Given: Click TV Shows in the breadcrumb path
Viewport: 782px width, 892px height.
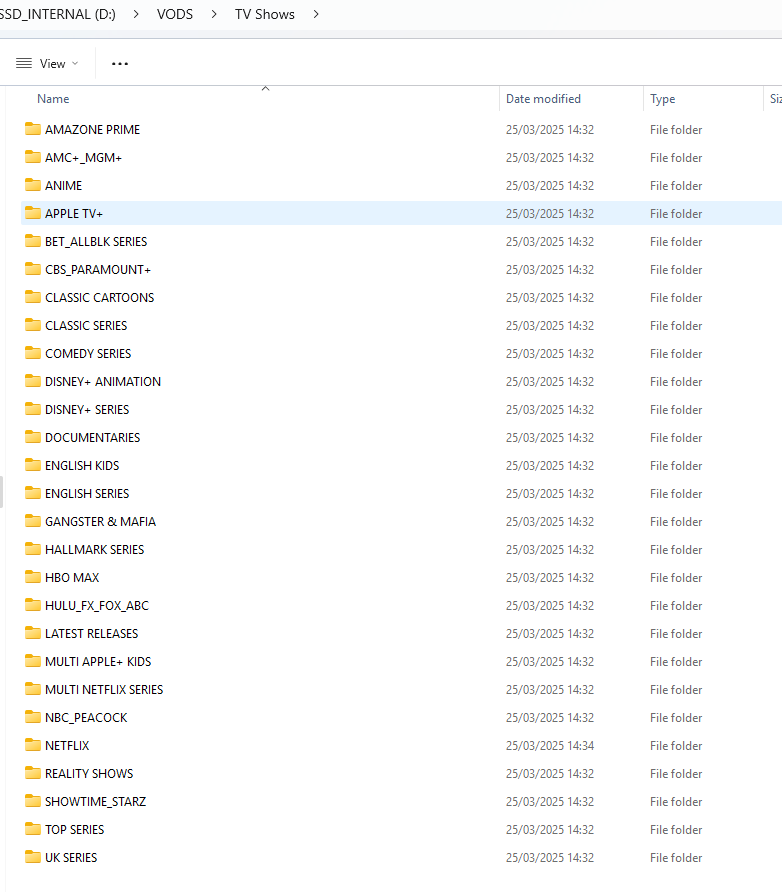Looking at the screenshot, I should [x=264, y=14].
